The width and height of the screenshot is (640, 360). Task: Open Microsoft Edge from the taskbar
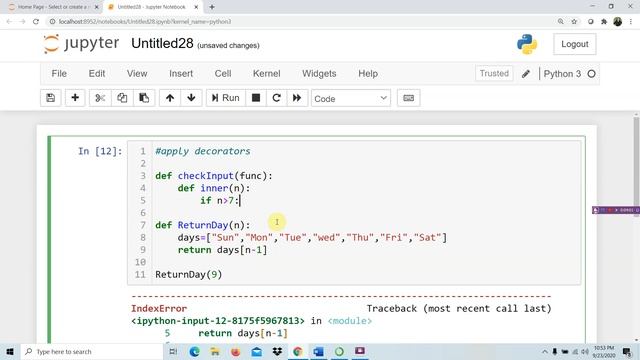194,351
